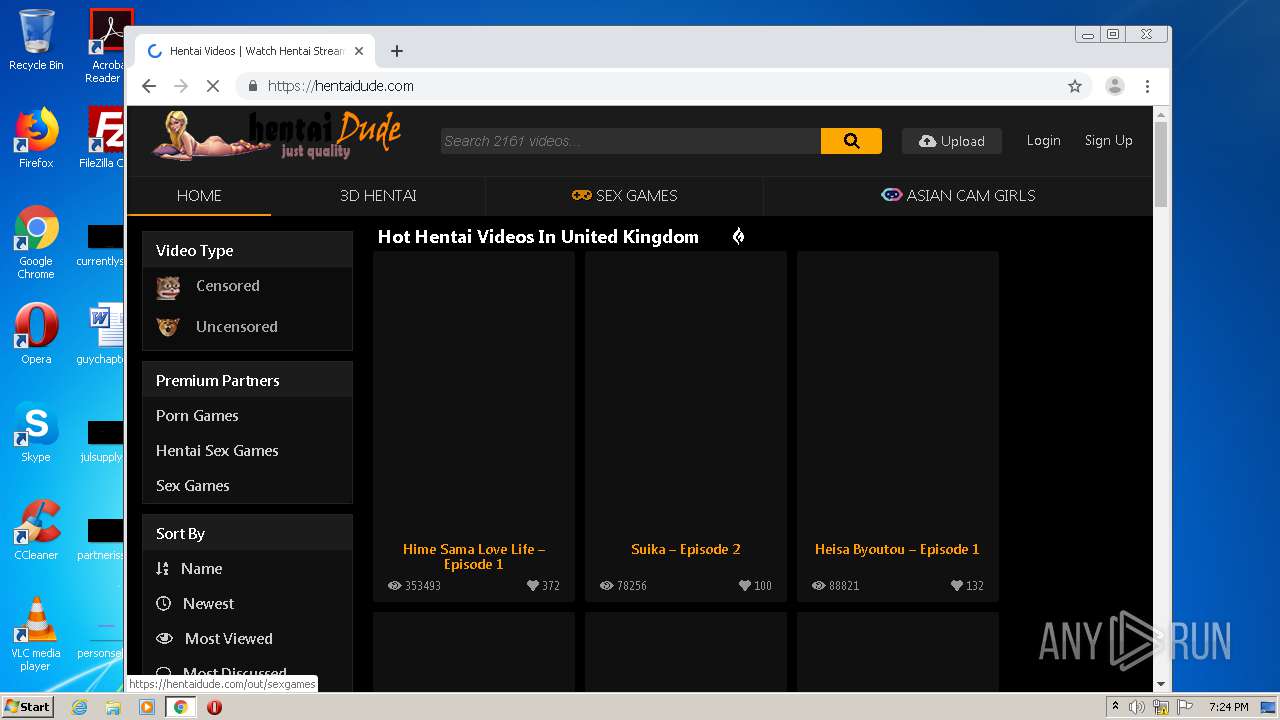This screenshot has height=720, width=1280.
Task: Click the volume speaker tray icon
Action: (1137, 707)
